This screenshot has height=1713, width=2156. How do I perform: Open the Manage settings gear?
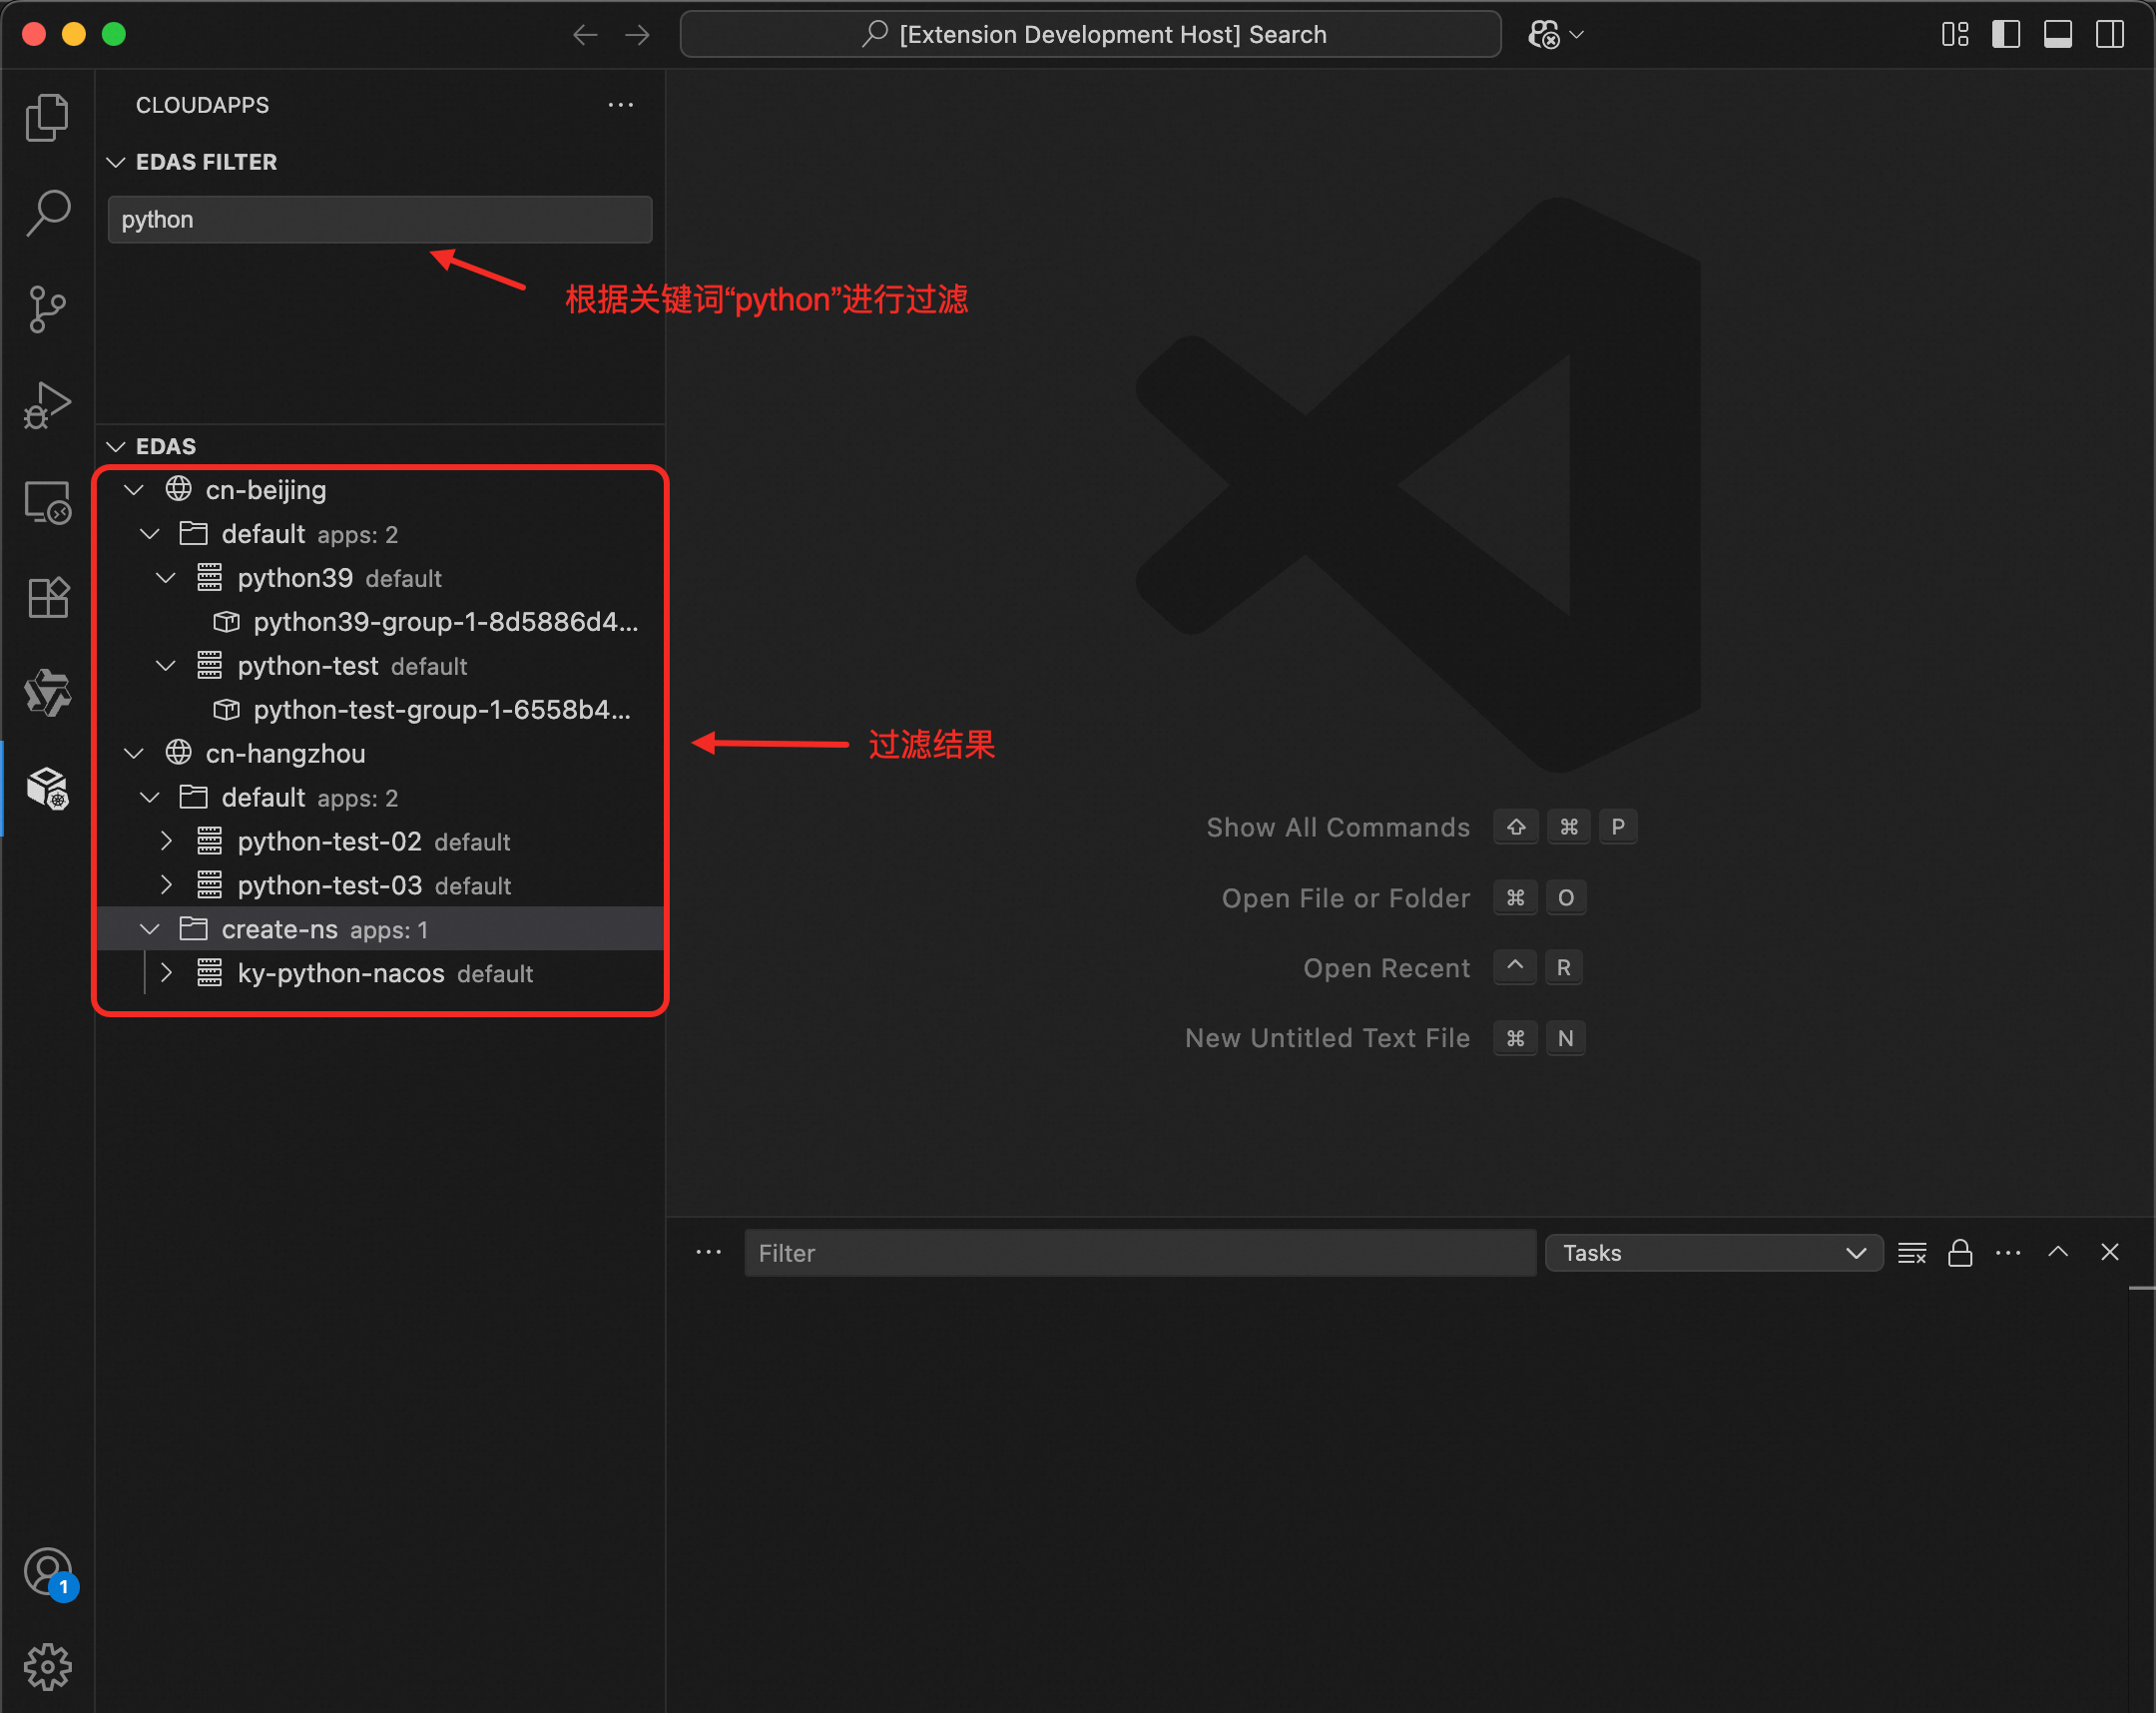point(47,1667)
